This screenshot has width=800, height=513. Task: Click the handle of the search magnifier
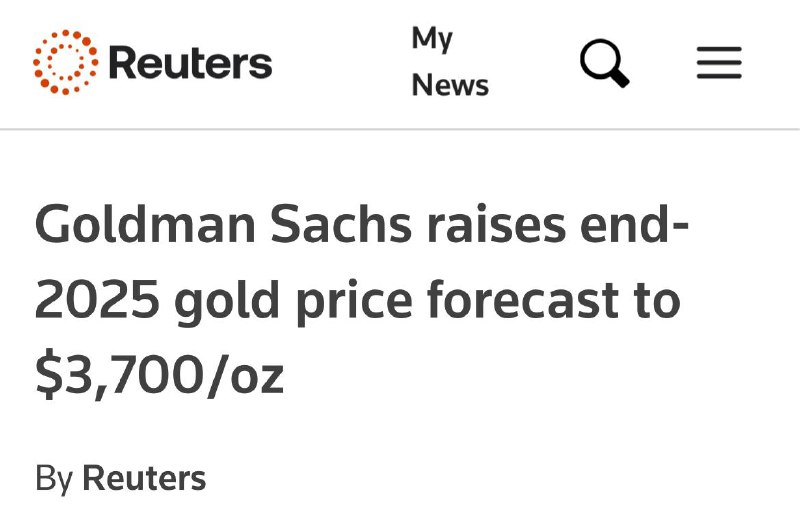620,78
